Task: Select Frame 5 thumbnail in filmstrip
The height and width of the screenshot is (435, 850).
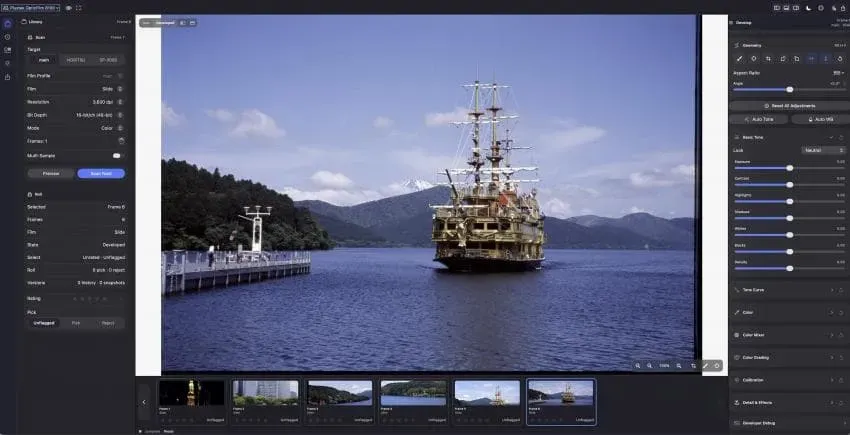Action: [x=487, y=401]
